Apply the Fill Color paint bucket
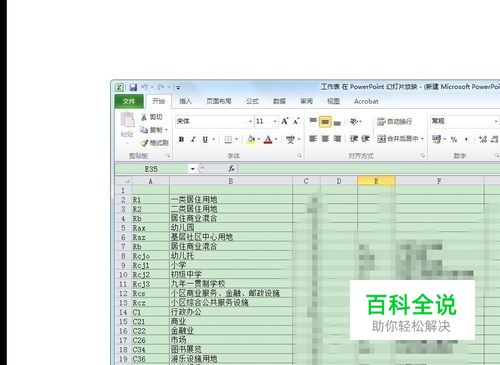The height and width of the screenshot is (365, 500). 251,139
